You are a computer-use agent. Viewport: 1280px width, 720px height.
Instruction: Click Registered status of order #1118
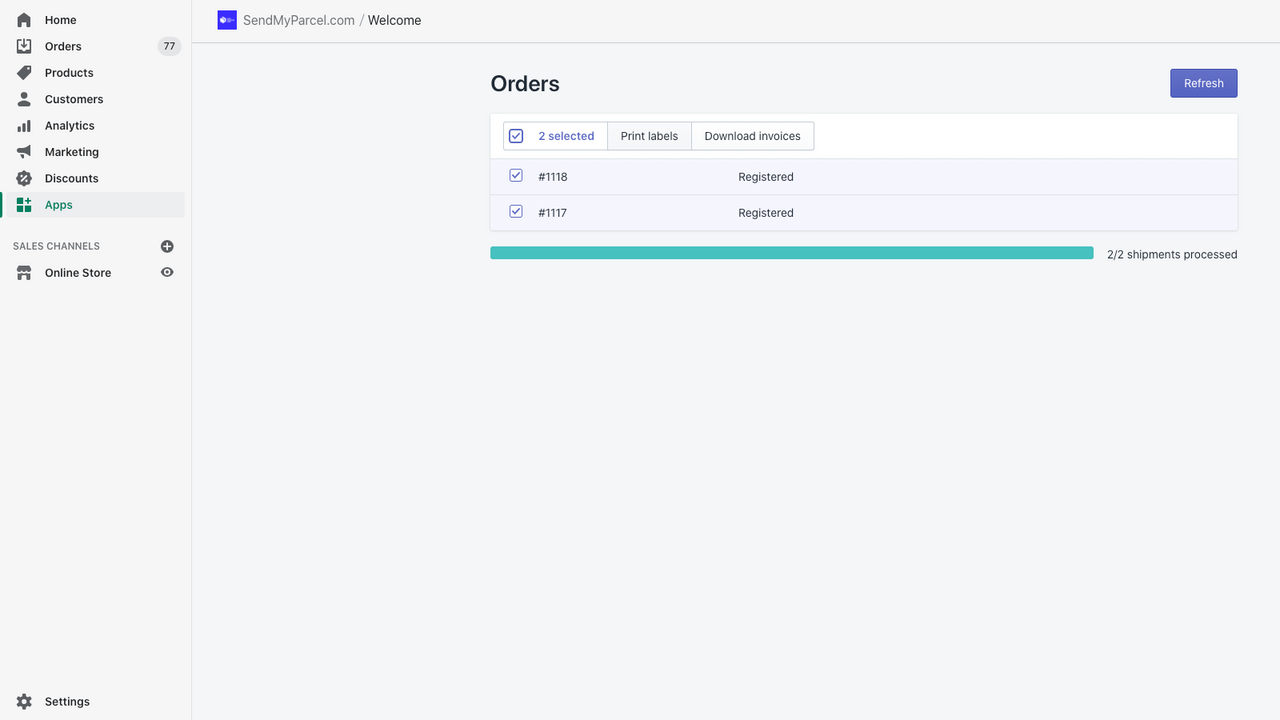[x=766, y=177]
